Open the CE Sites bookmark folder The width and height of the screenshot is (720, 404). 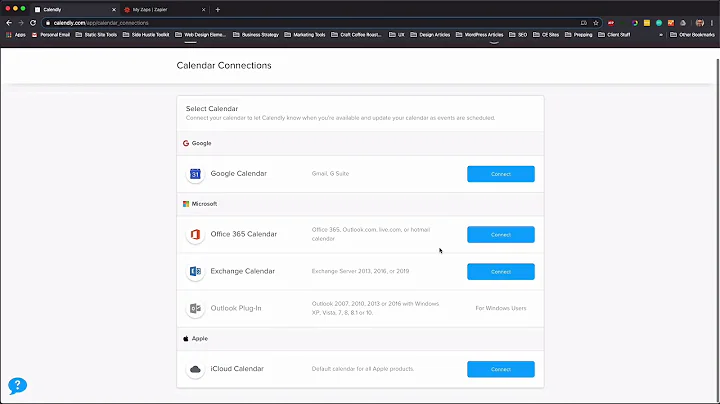coord(546,35)
